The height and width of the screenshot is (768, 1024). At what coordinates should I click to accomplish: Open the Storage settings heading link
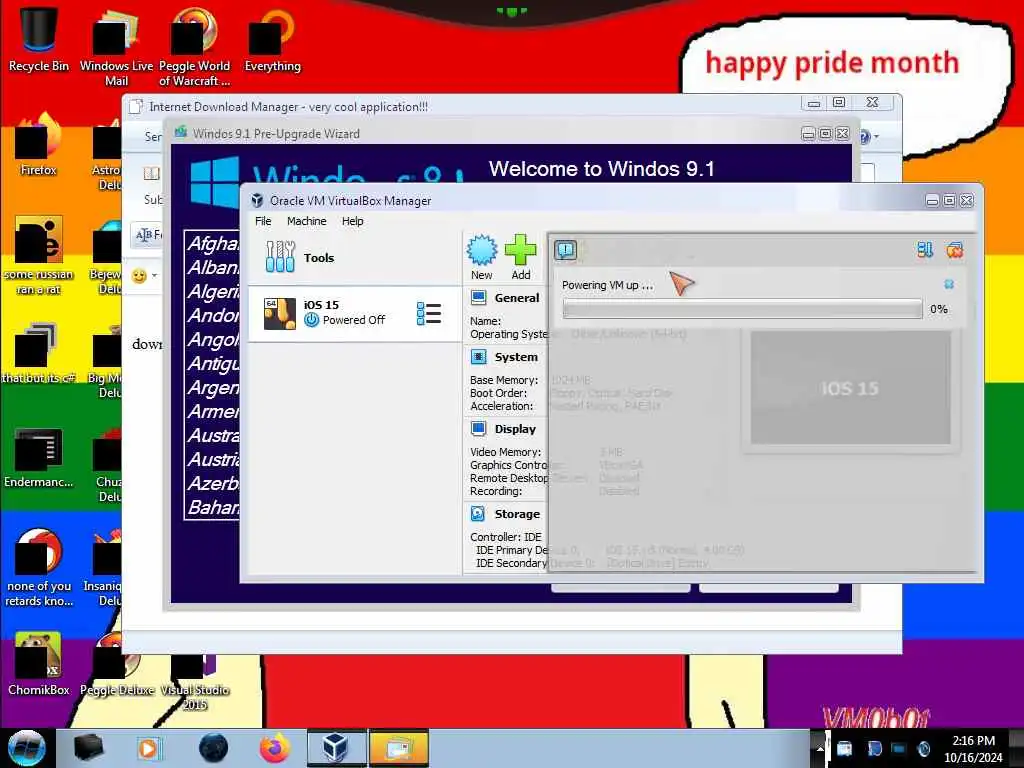pyautogui.click(x=517, y=514)
